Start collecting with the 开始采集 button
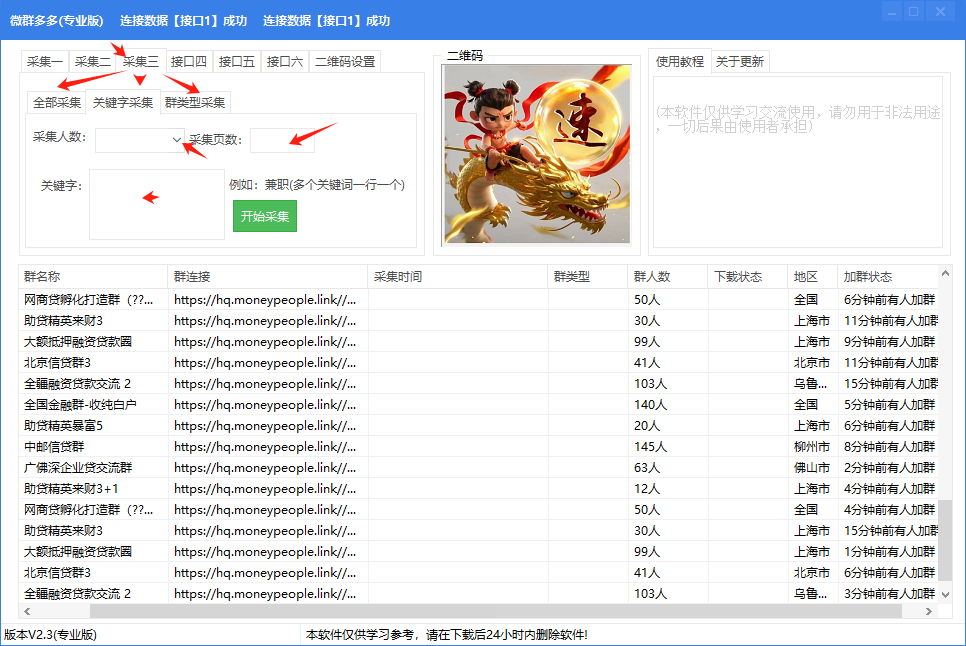The width and height of the screenshot is (966, 646). tap(265, 216)
